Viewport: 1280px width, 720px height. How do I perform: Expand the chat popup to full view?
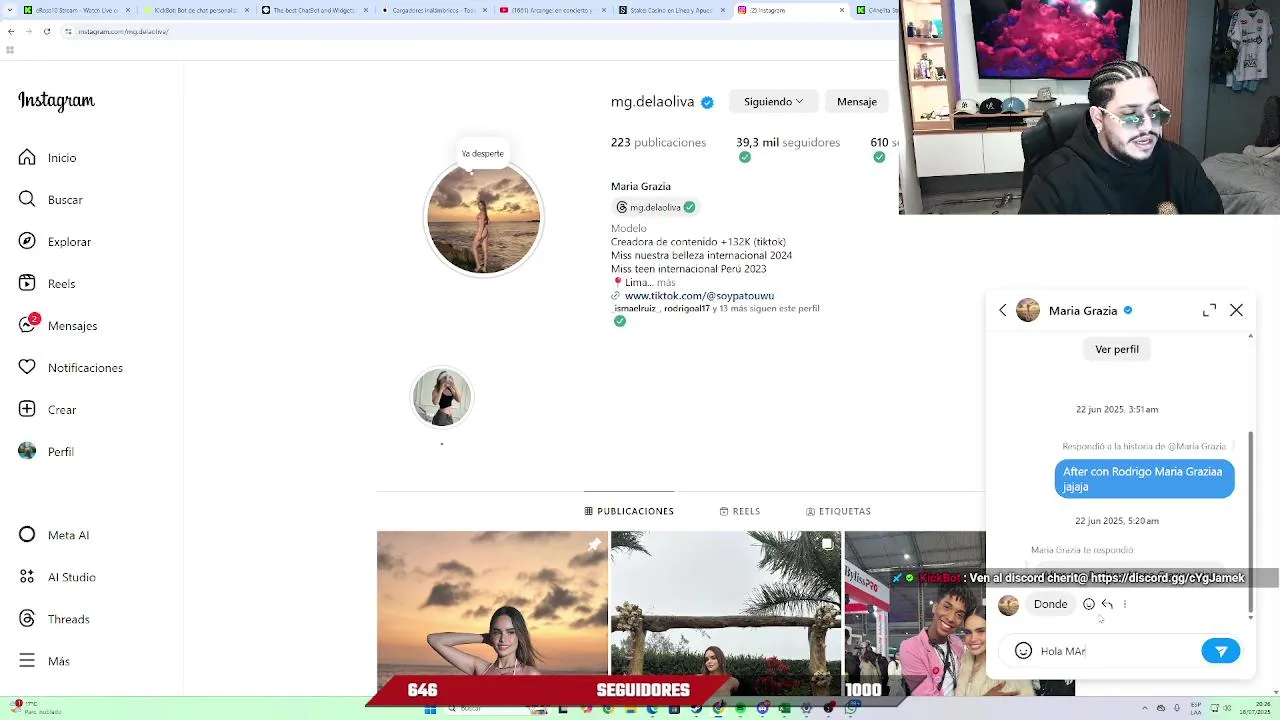coord(1209,311)
